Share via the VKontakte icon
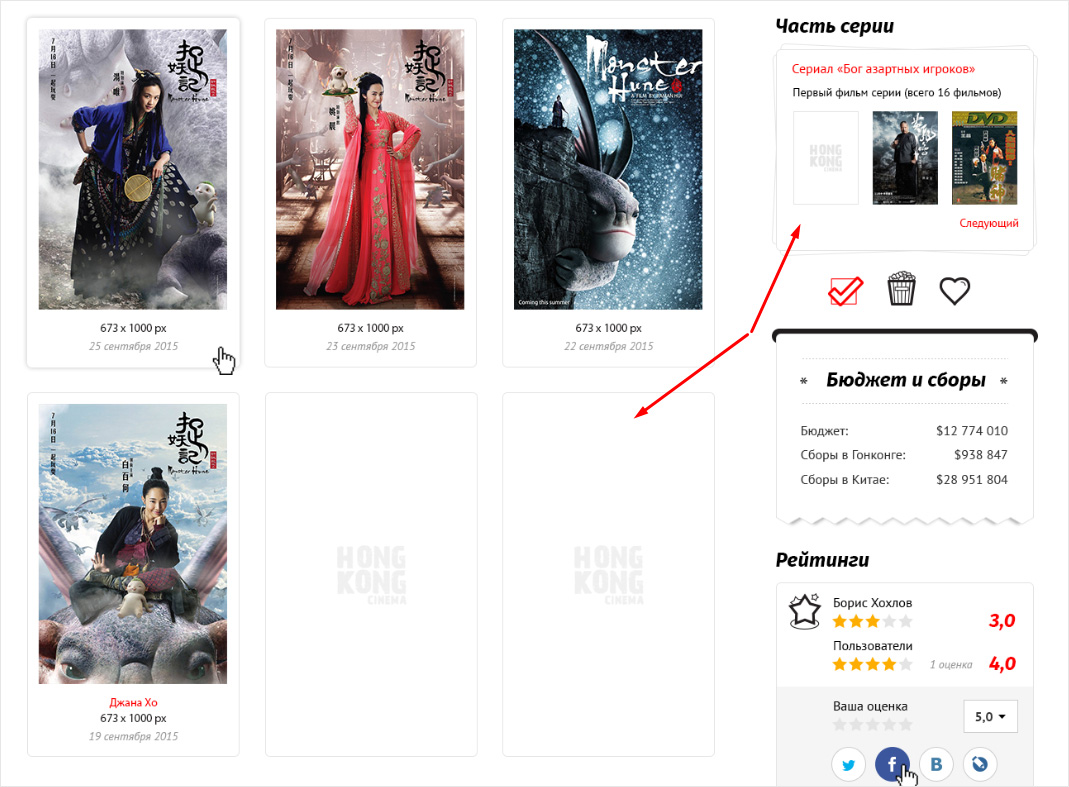1069x787 pixels. point(936,764)
